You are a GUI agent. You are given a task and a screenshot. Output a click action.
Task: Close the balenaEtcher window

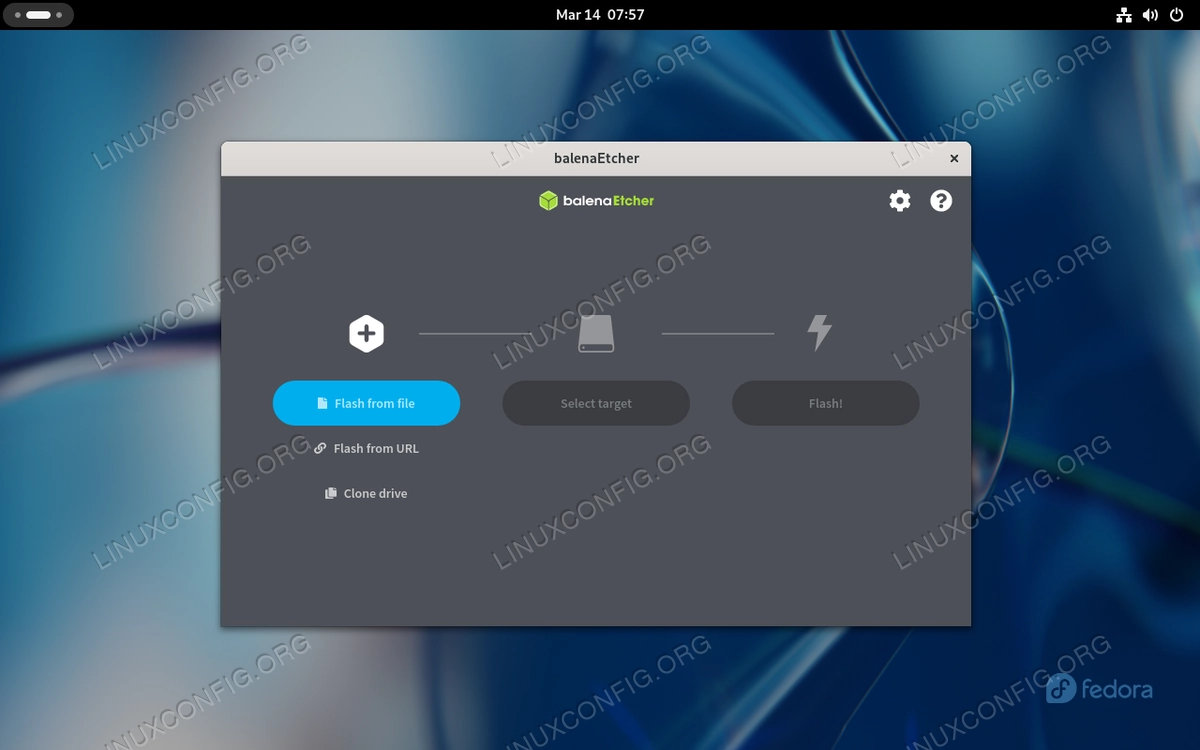click(954, 158)
